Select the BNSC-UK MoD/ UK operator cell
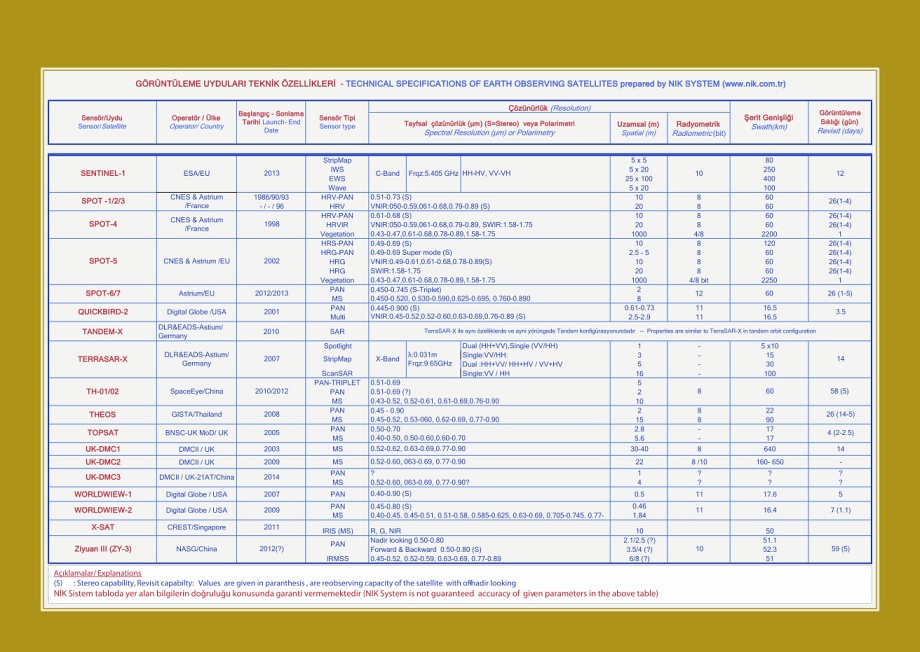The height and width of the screenshot is (652, 920). (197, 433)
